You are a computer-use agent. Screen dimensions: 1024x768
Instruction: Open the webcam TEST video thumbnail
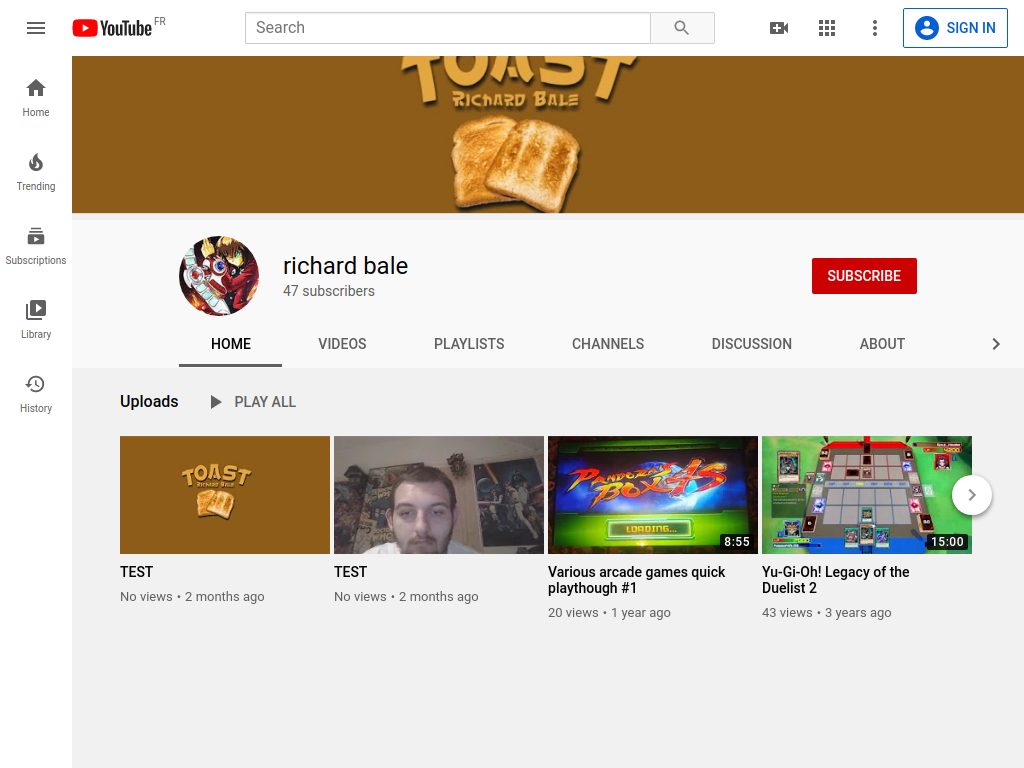coord(439,495)
